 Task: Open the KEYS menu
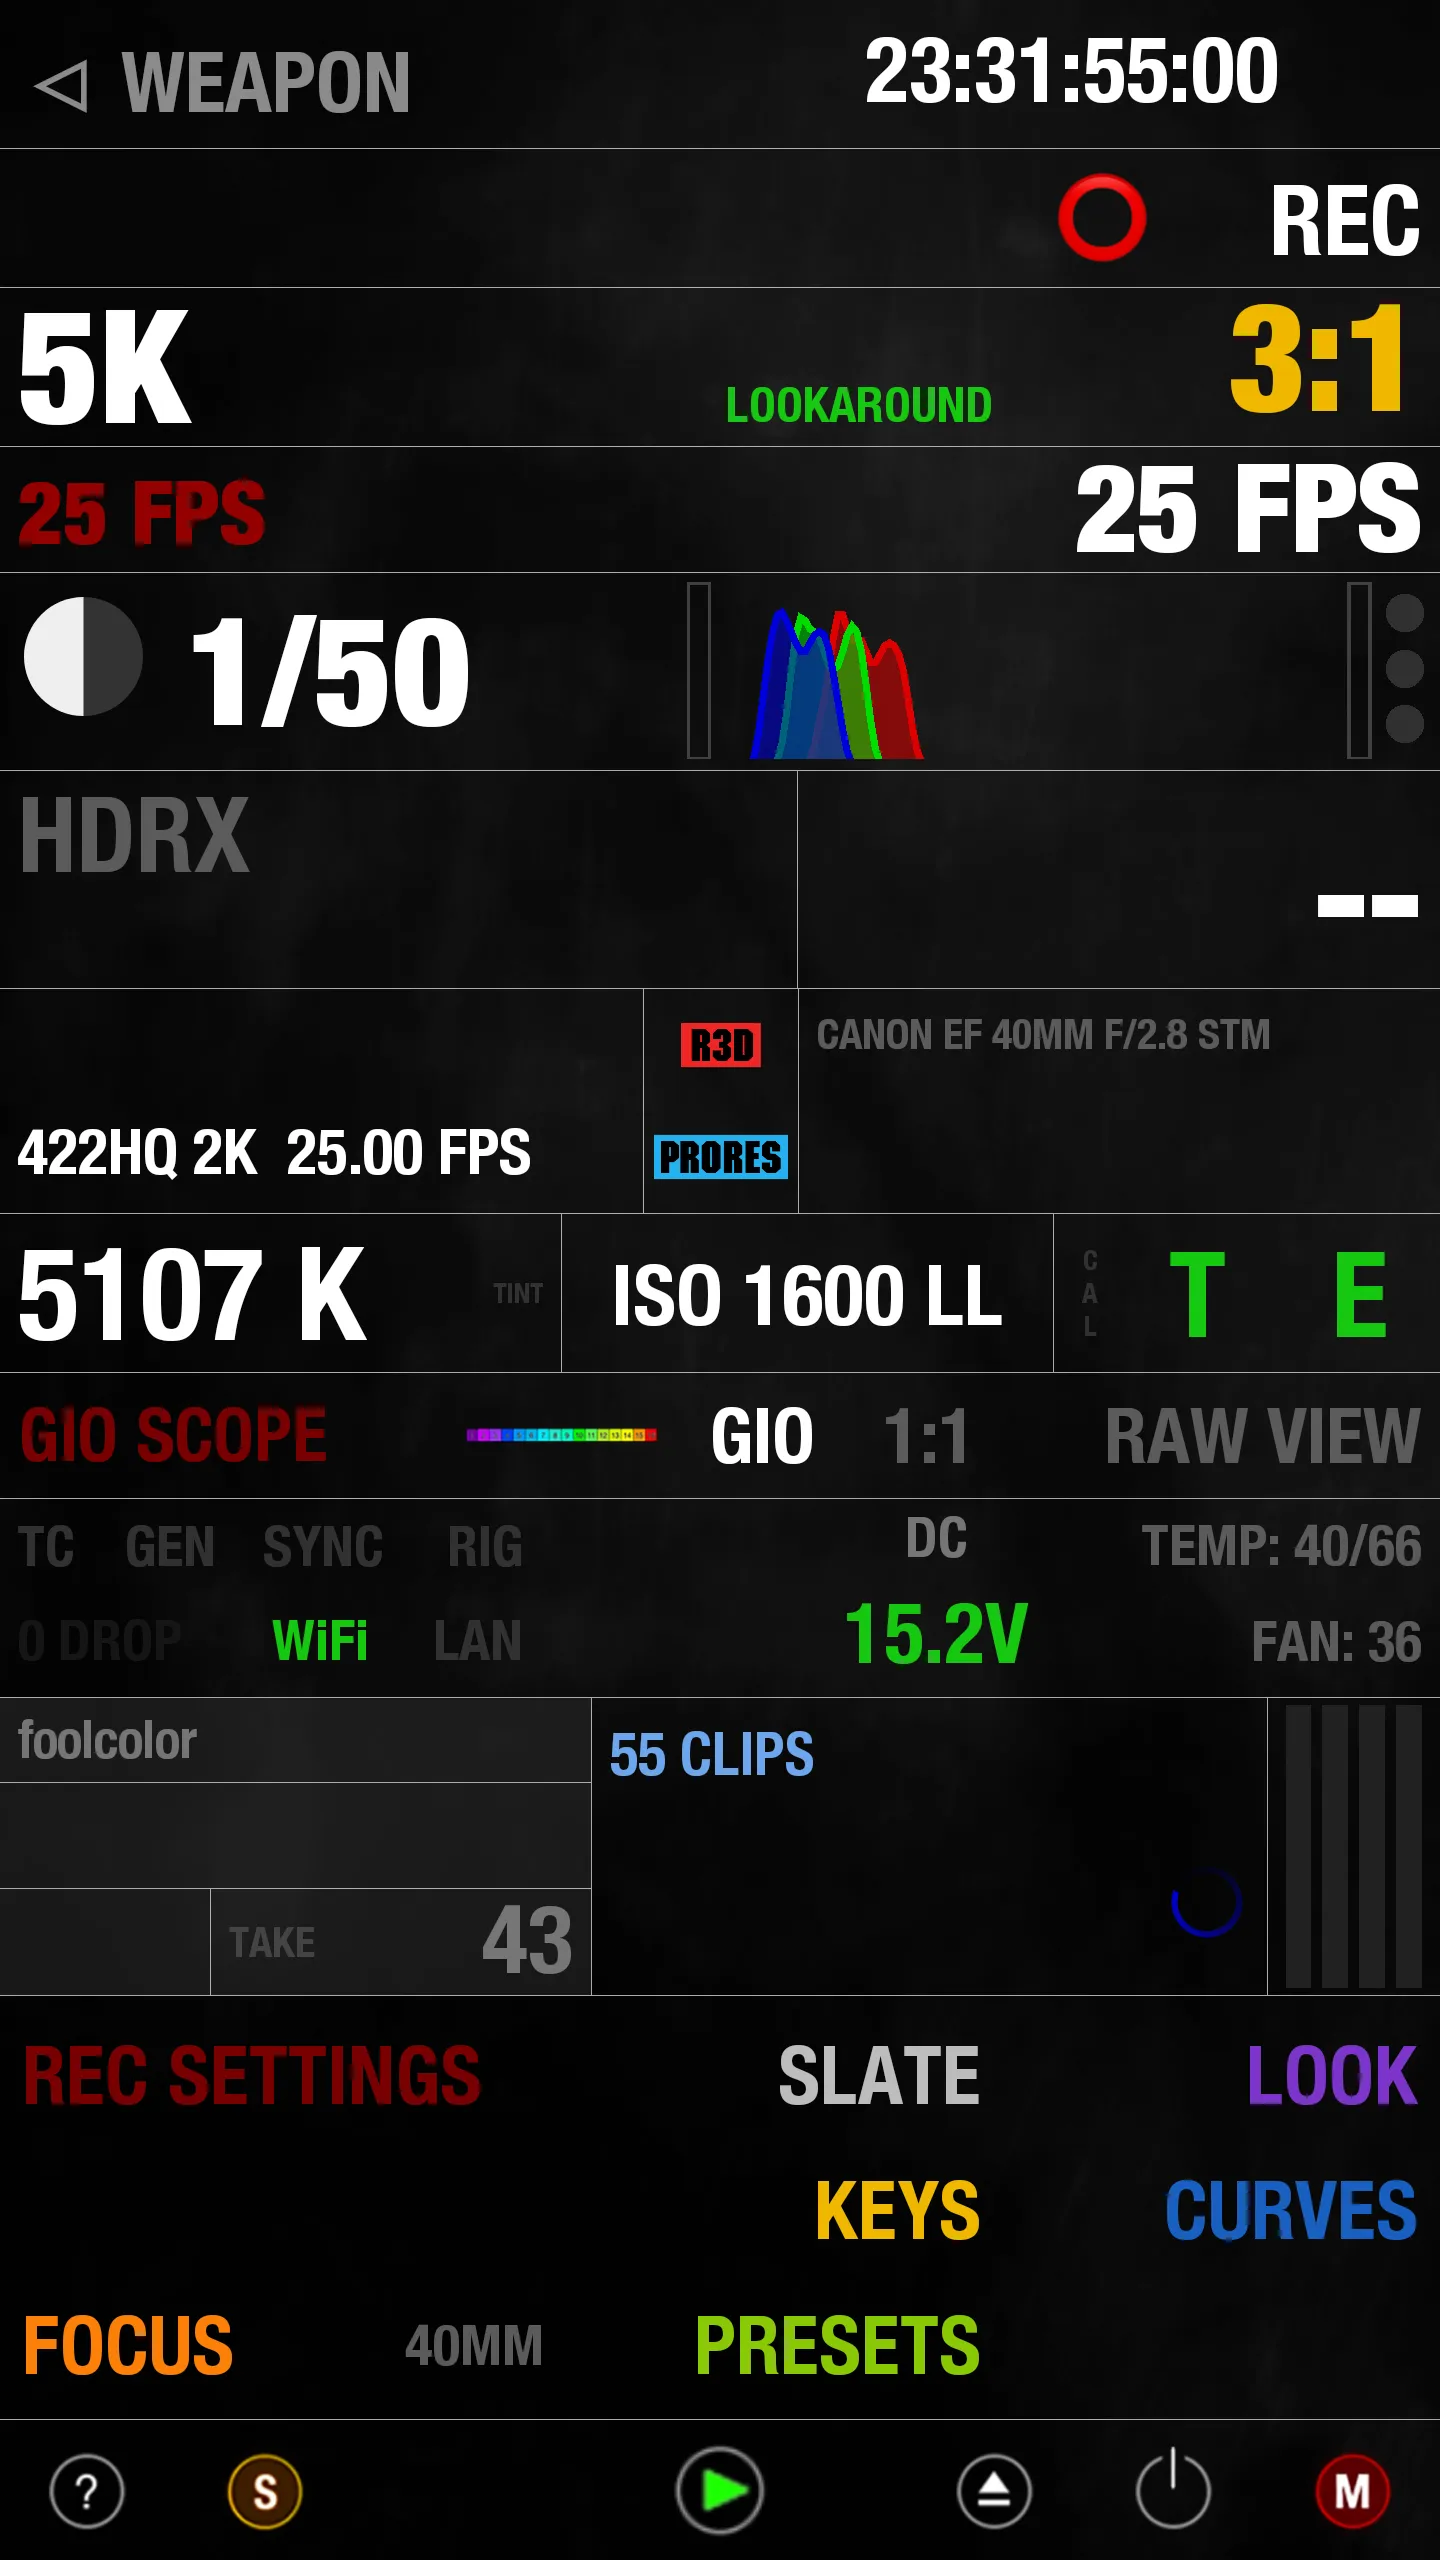coord(897,2211)
